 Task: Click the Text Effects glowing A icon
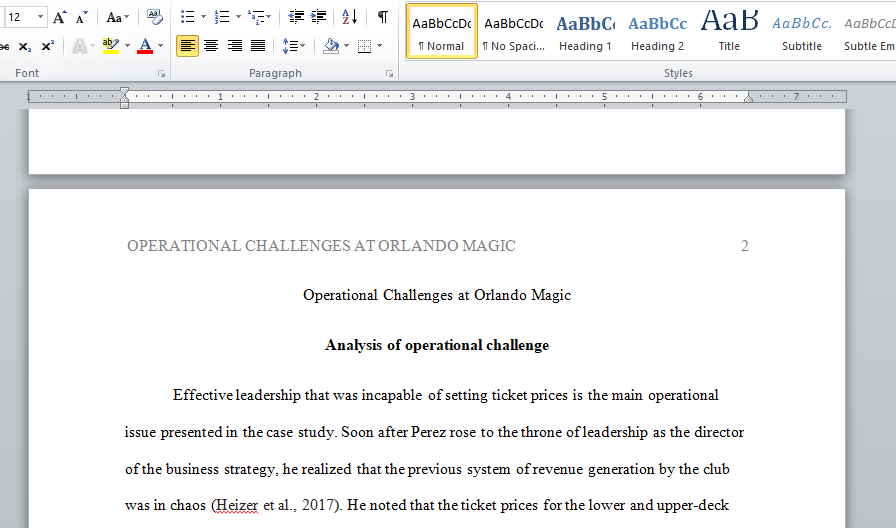tap(80, 46)
